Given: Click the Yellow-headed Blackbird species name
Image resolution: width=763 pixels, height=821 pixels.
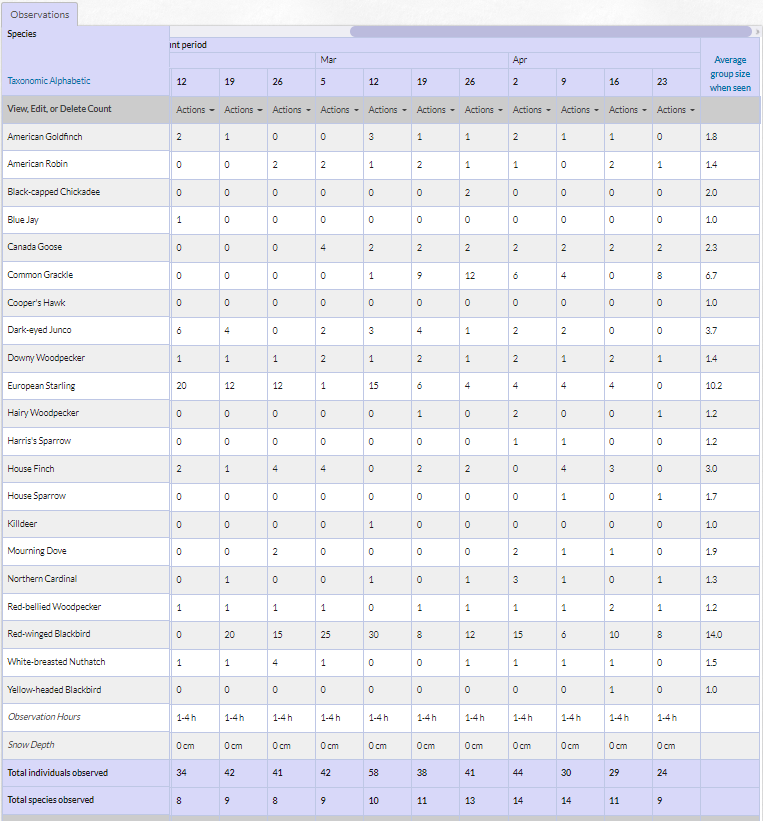Looking at the screenshot, I should coord(54,690).
